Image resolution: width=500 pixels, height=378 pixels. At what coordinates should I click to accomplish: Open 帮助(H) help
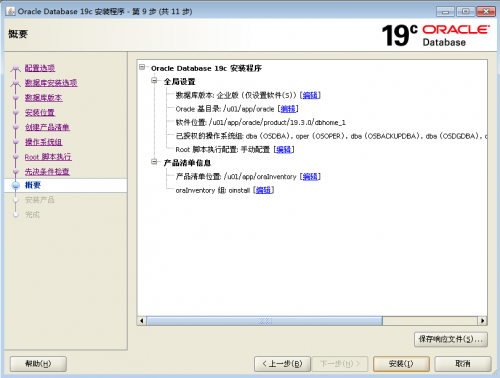pyautogui.click(x=38, y=364)
